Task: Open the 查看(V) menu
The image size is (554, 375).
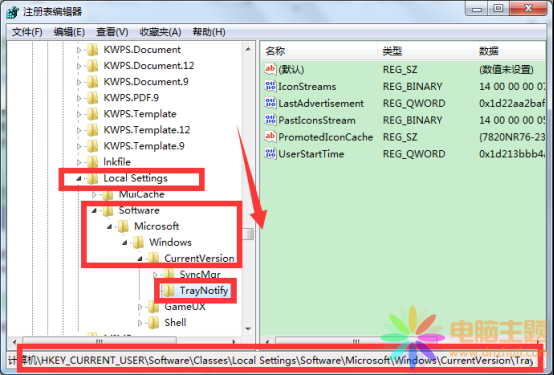Action: (112, 32)
